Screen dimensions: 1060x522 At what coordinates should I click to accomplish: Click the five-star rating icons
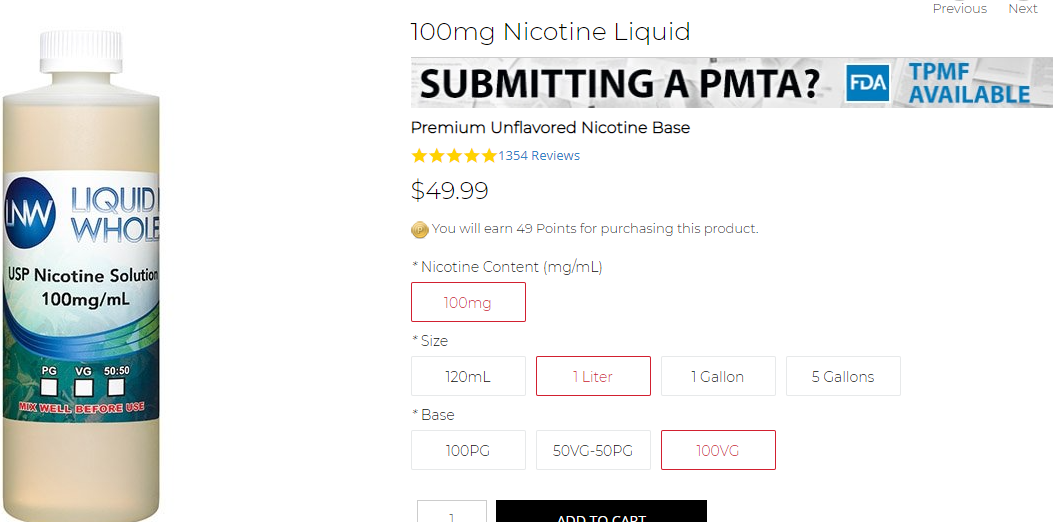454,156
